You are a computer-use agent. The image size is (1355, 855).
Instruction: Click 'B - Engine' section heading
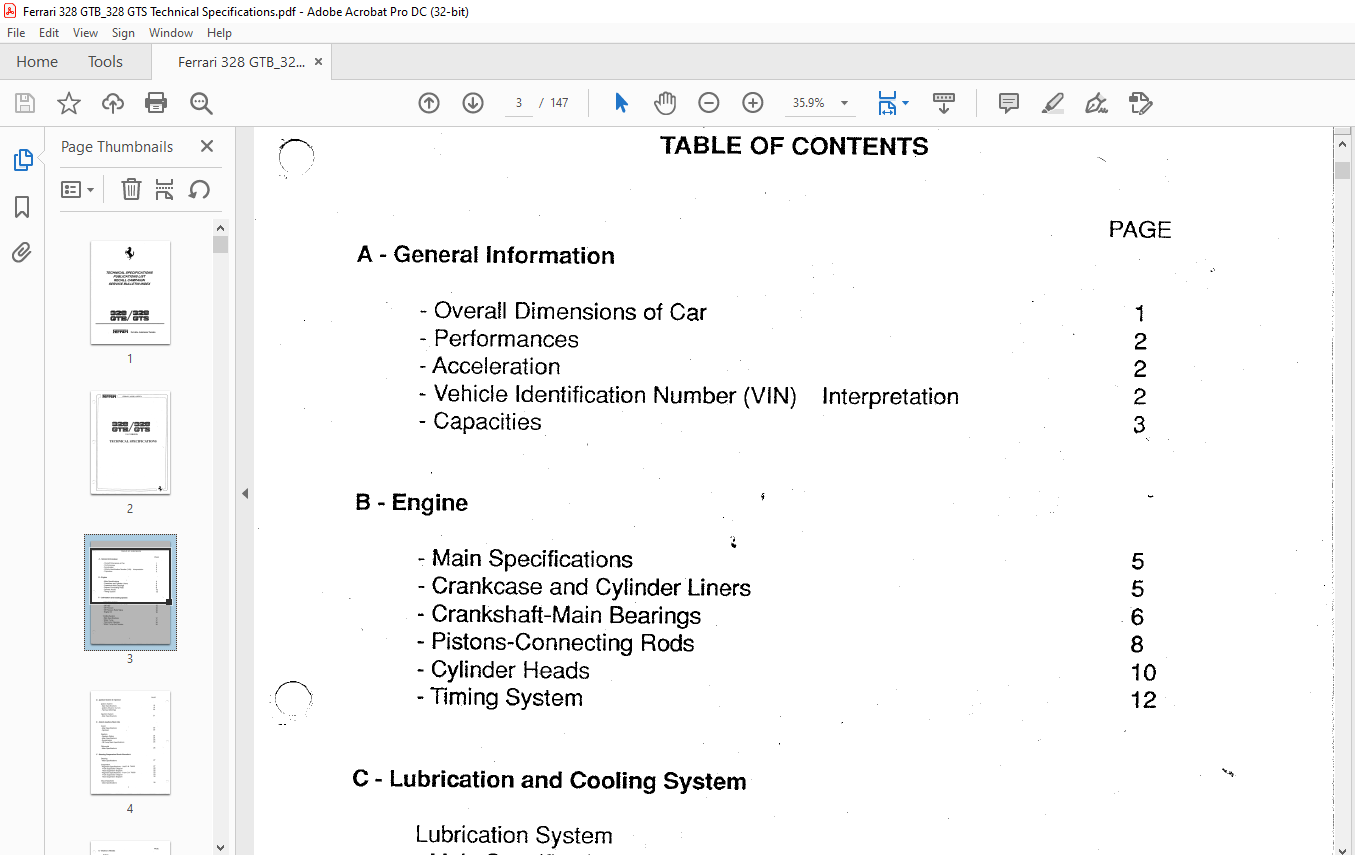(412, 503)
